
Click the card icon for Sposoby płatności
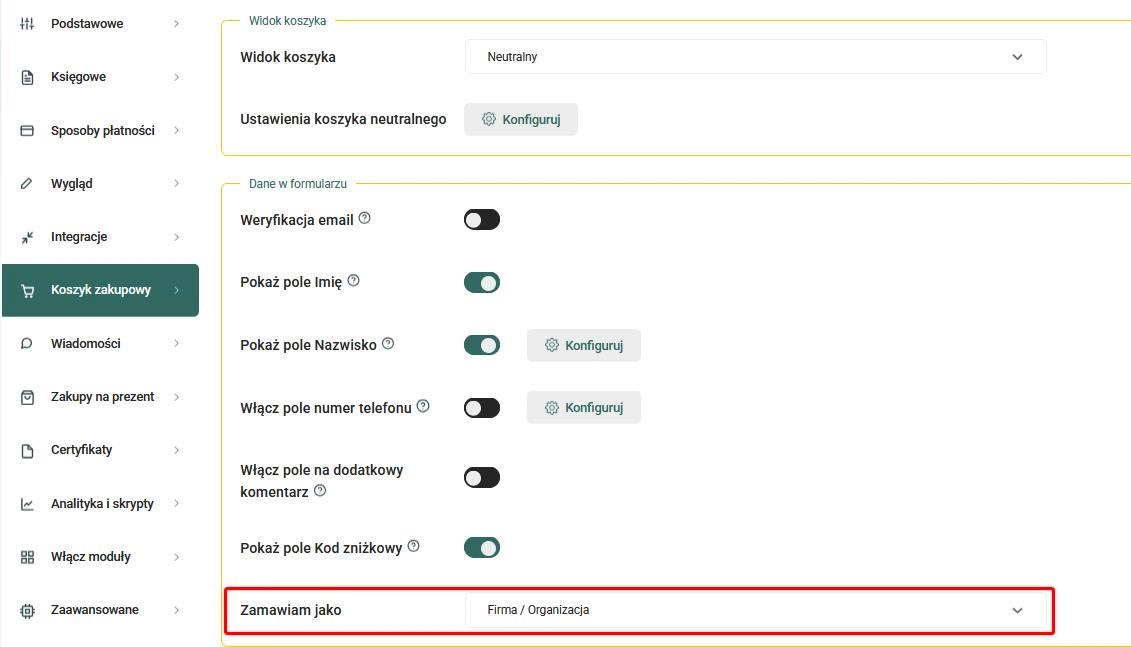tap(27, 131)
